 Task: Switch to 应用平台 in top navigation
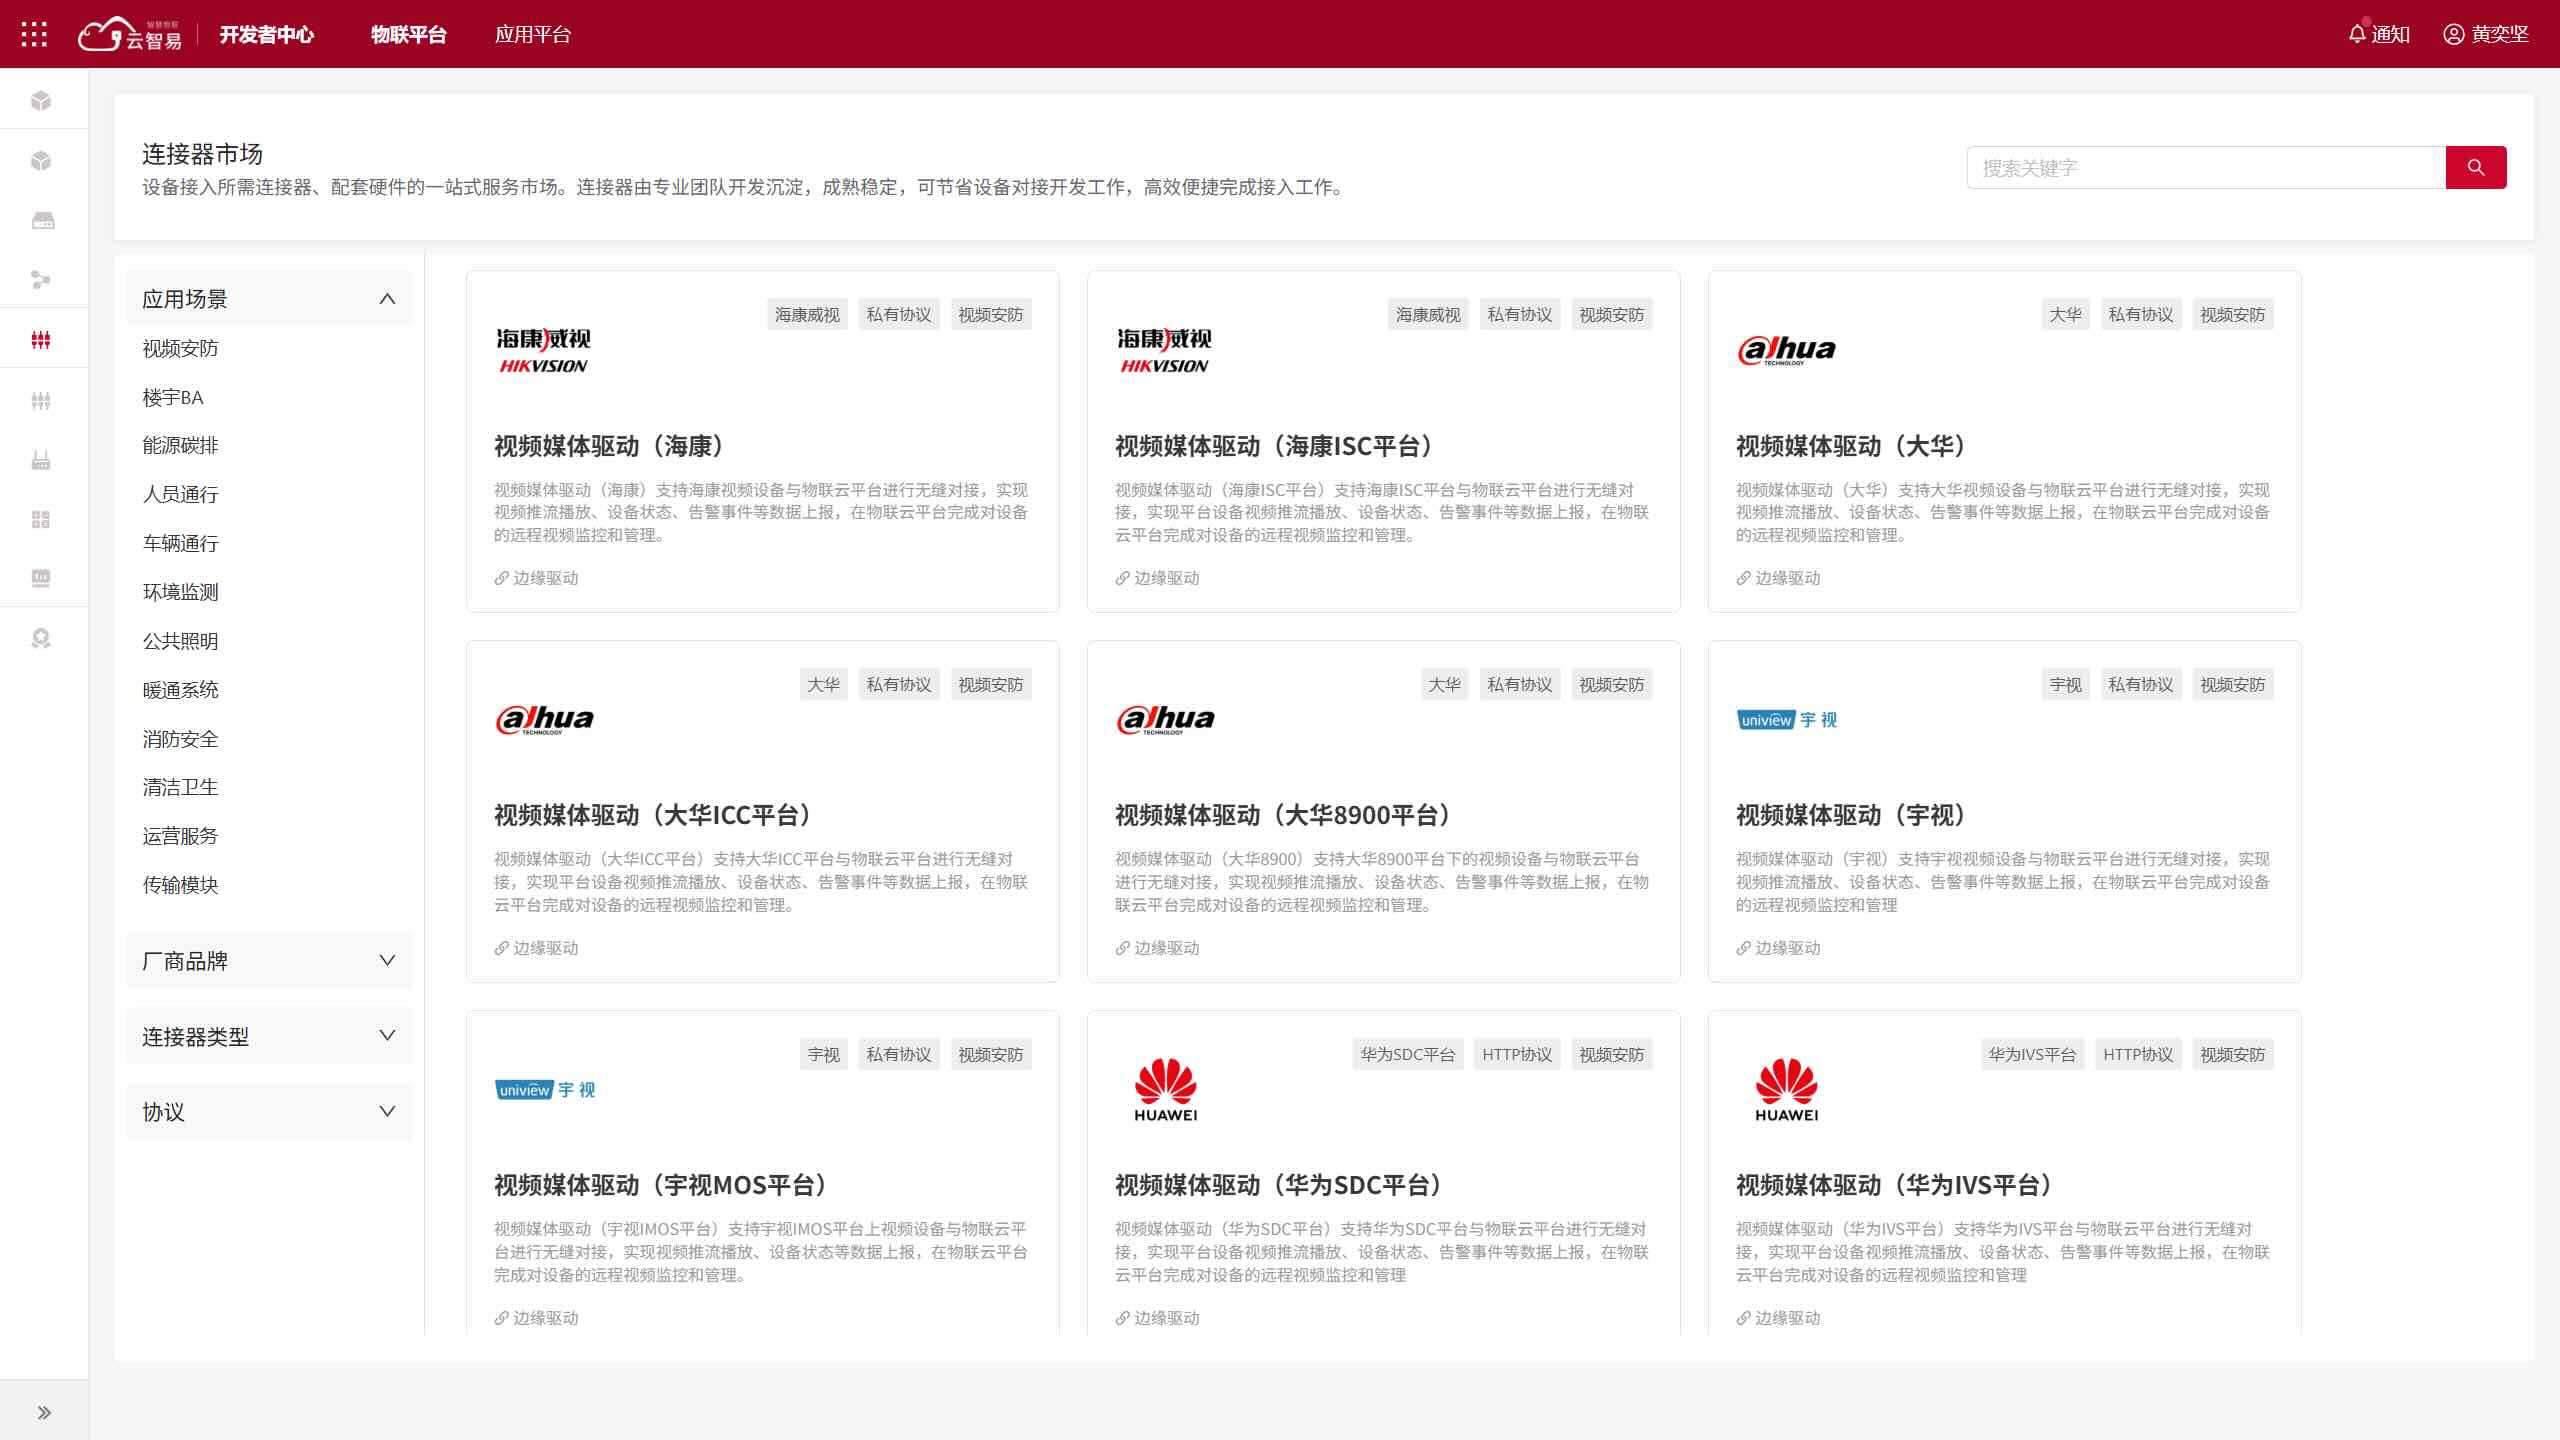point(533,34)
